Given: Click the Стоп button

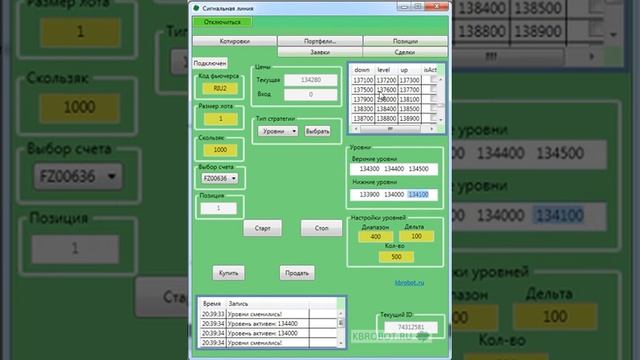Looking at the screenshot, I should (322, 228).
